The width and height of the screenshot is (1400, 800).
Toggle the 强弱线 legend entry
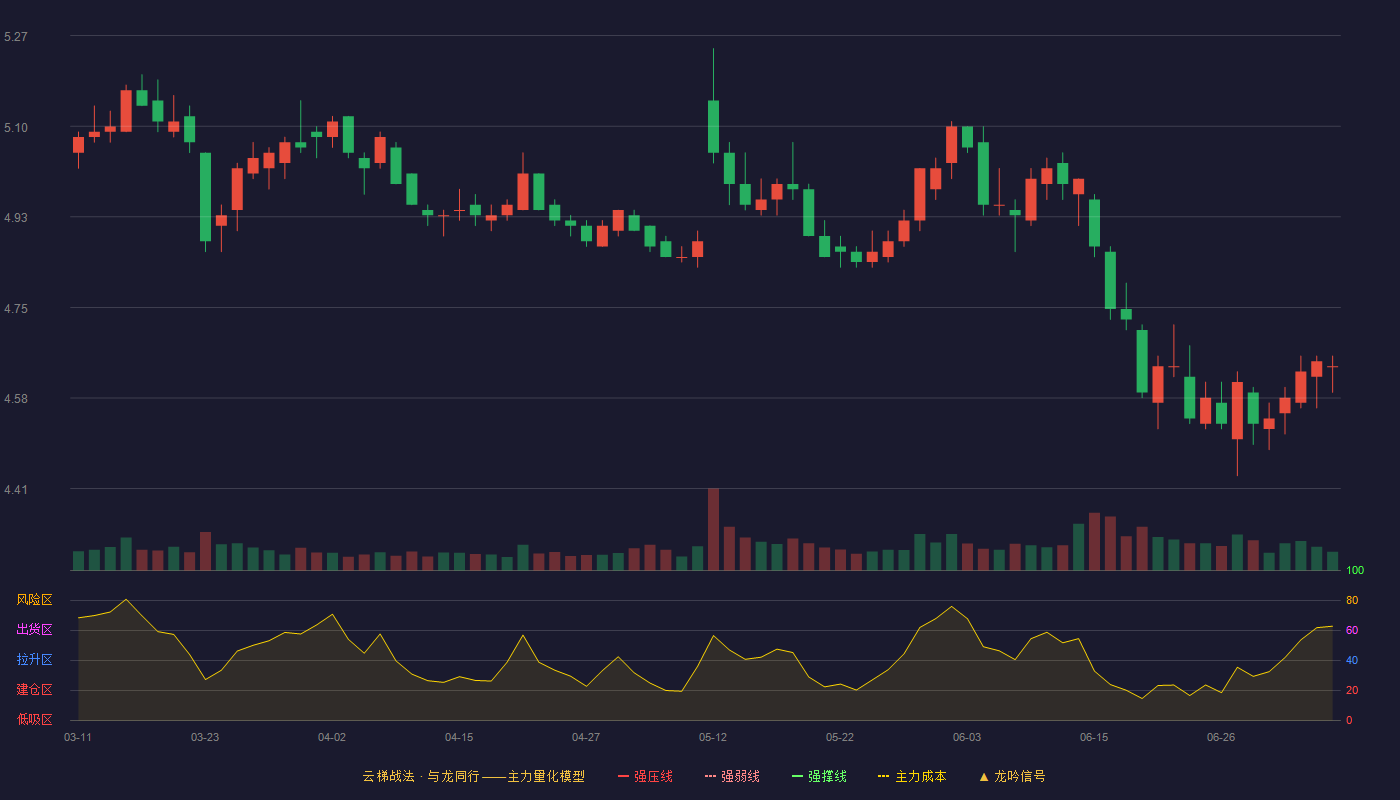click(732, 776)
